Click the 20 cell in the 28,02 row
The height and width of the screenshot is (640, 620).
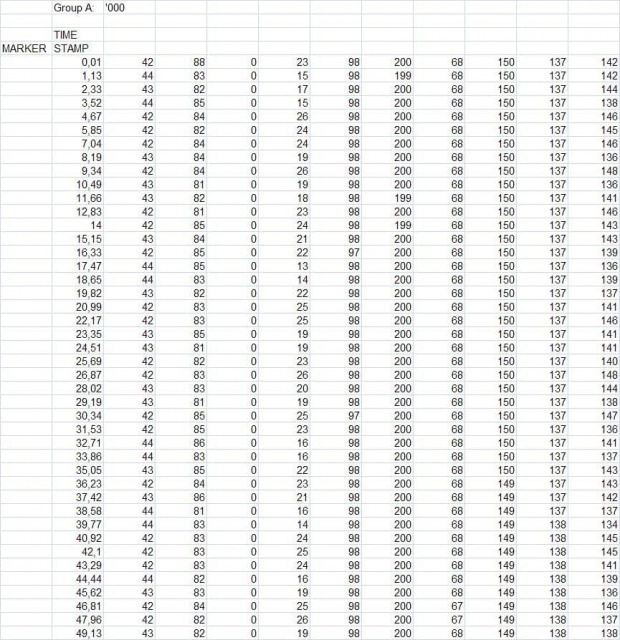(x=284, y=389)
